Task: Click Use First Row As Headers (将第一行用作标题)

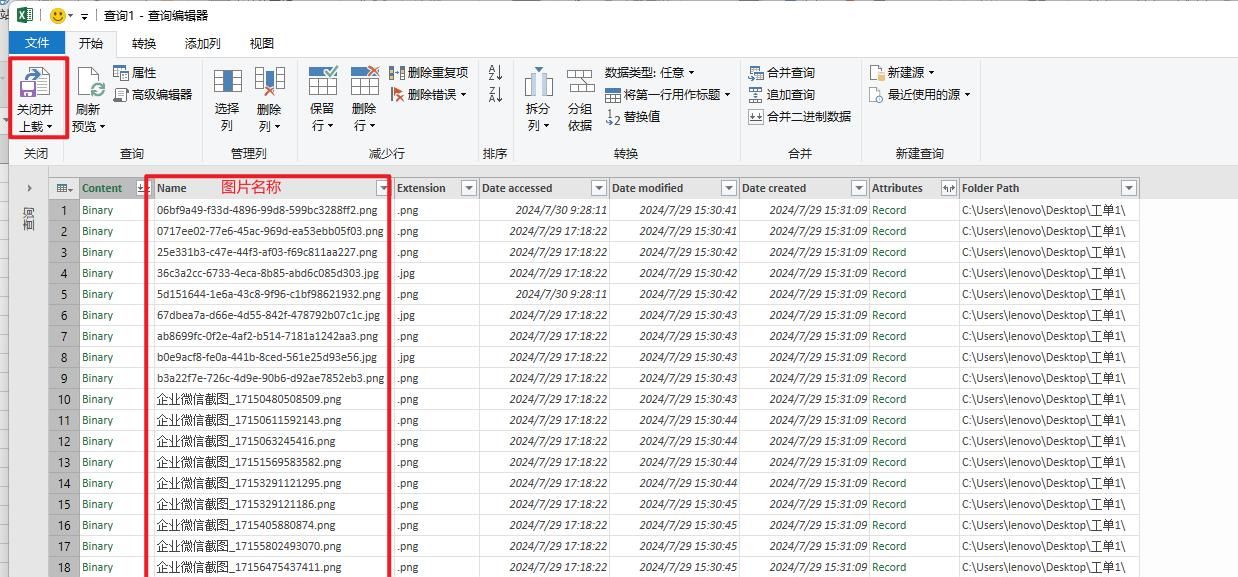Action: click(x=668, y=94)
